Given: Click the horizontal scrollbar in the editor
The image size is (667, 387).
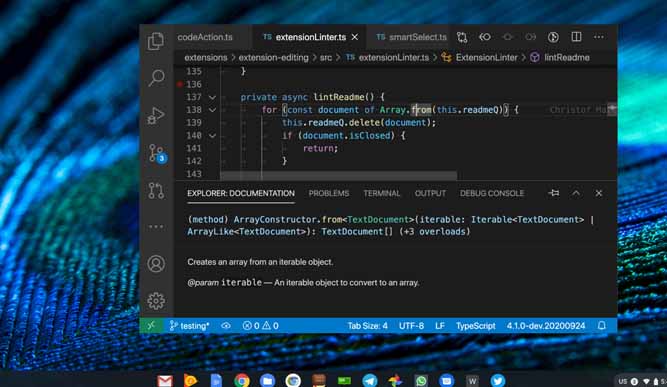Looking at the screenshot, I should (339, 176).
